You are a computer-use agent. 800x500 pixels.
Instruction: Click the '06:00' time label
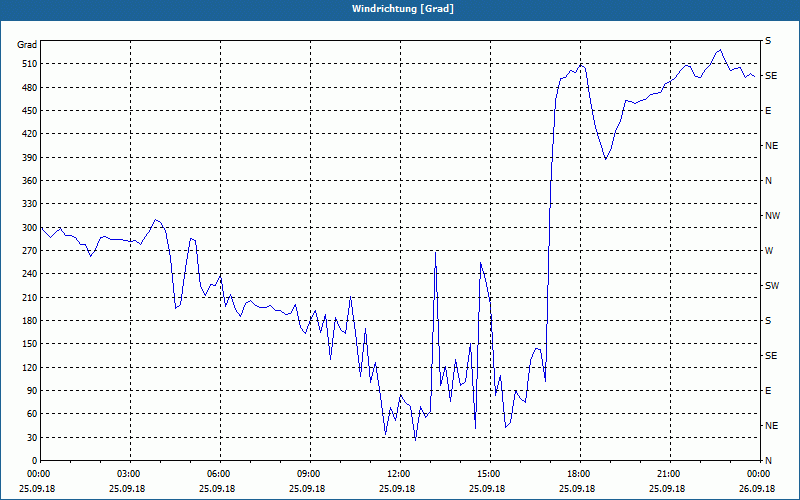[220, 473]
